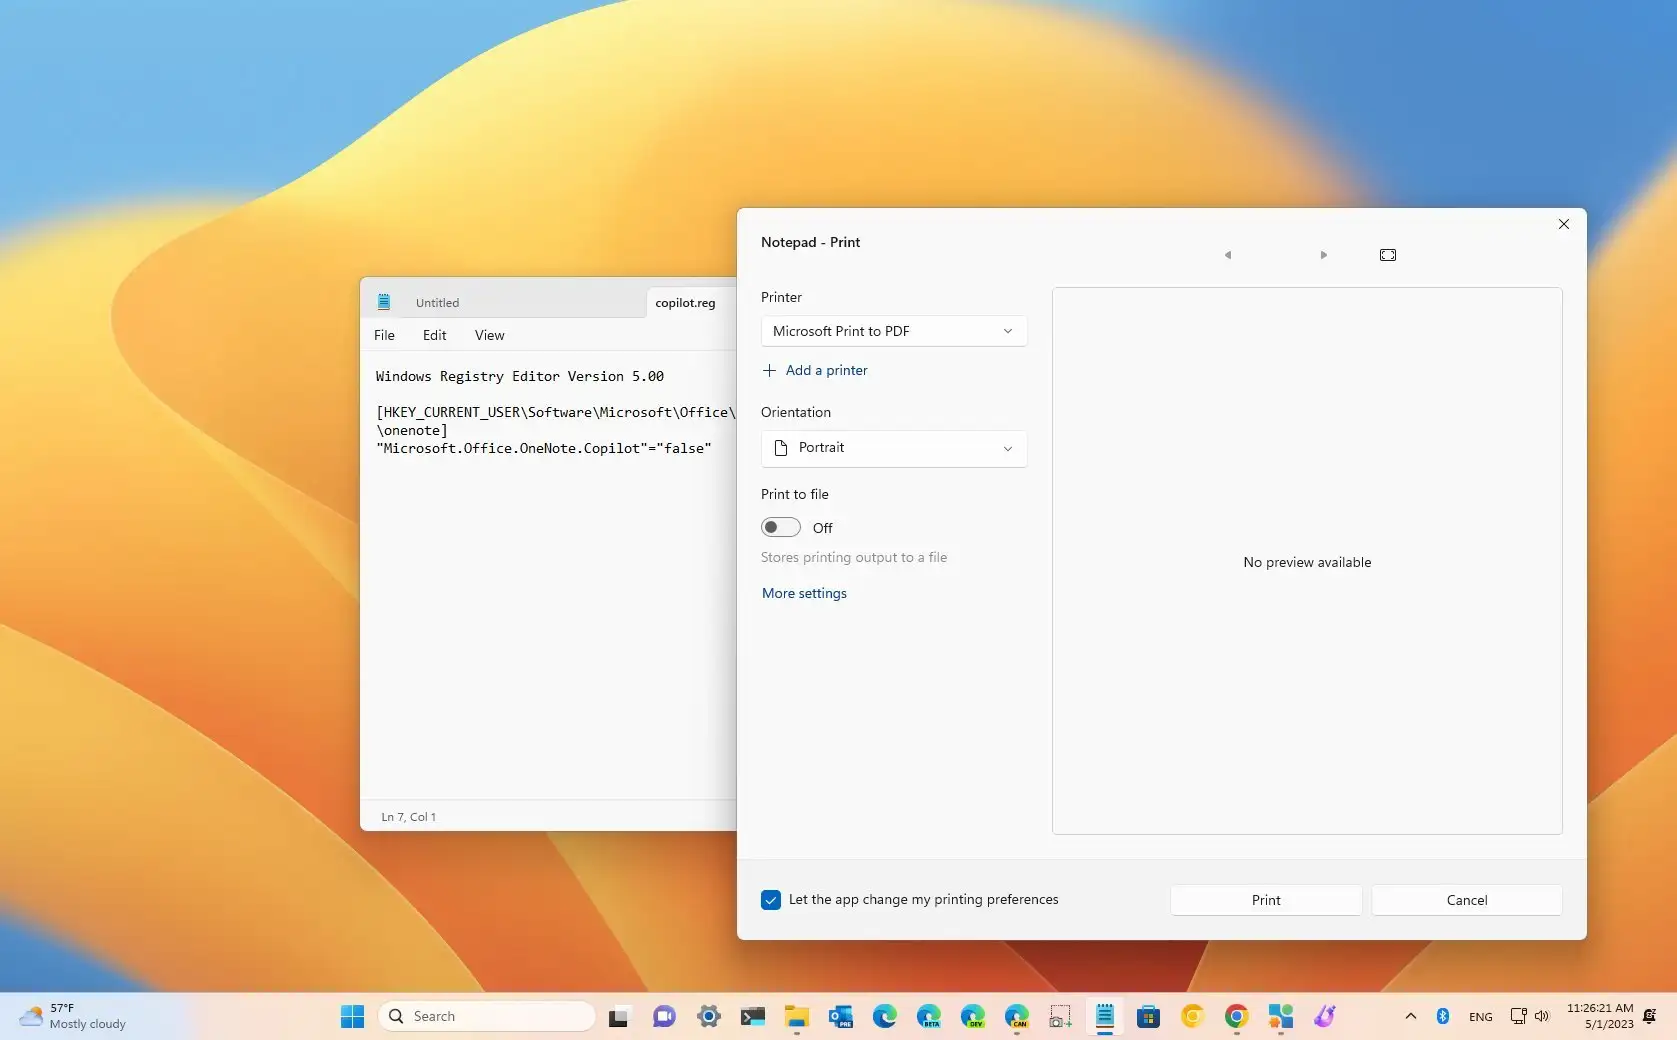Open the Edit menu in Notepad
Viewport: 1677px width, 1040px height.
(x=434, y=335)
